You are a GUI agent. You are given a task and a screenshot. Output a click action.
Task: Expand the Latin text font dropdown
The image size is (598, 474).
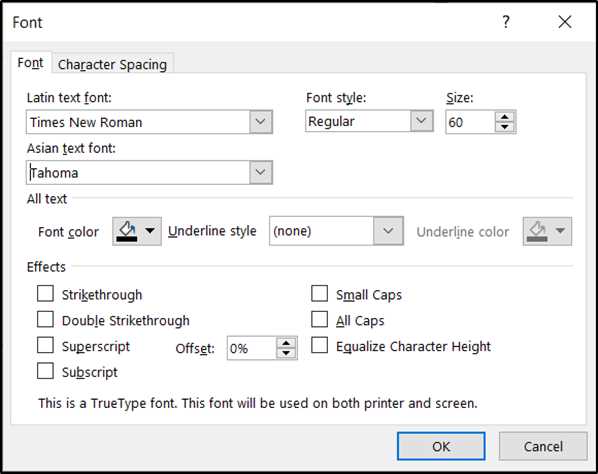pyautogui.click(x=261, y=122)
